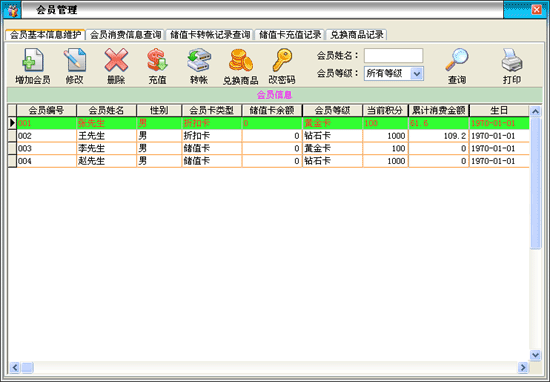Click the 当前积分 column header
The height and width of the screenshot is (382, 550).
(x=385, y=110)
